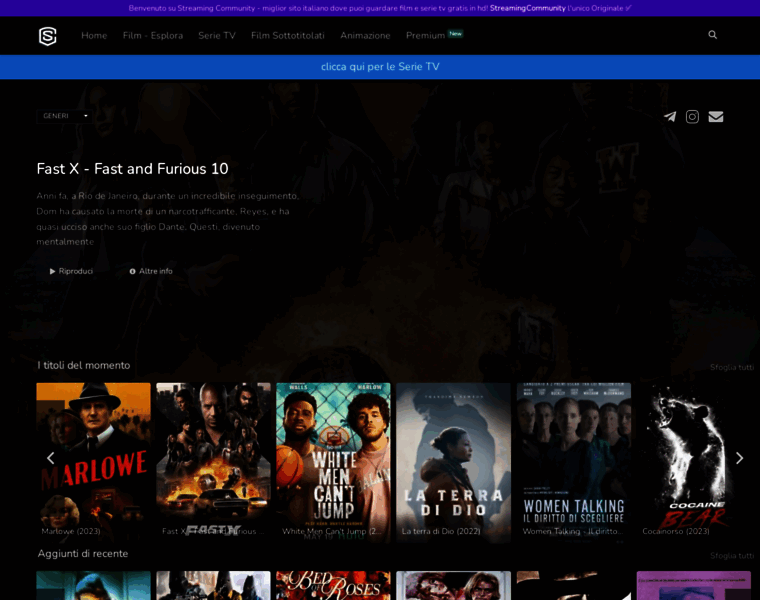Screen dimensions: 760x600
Task: Click 'clicca qui per le Serie TV' banner
Action: point(380,67)
